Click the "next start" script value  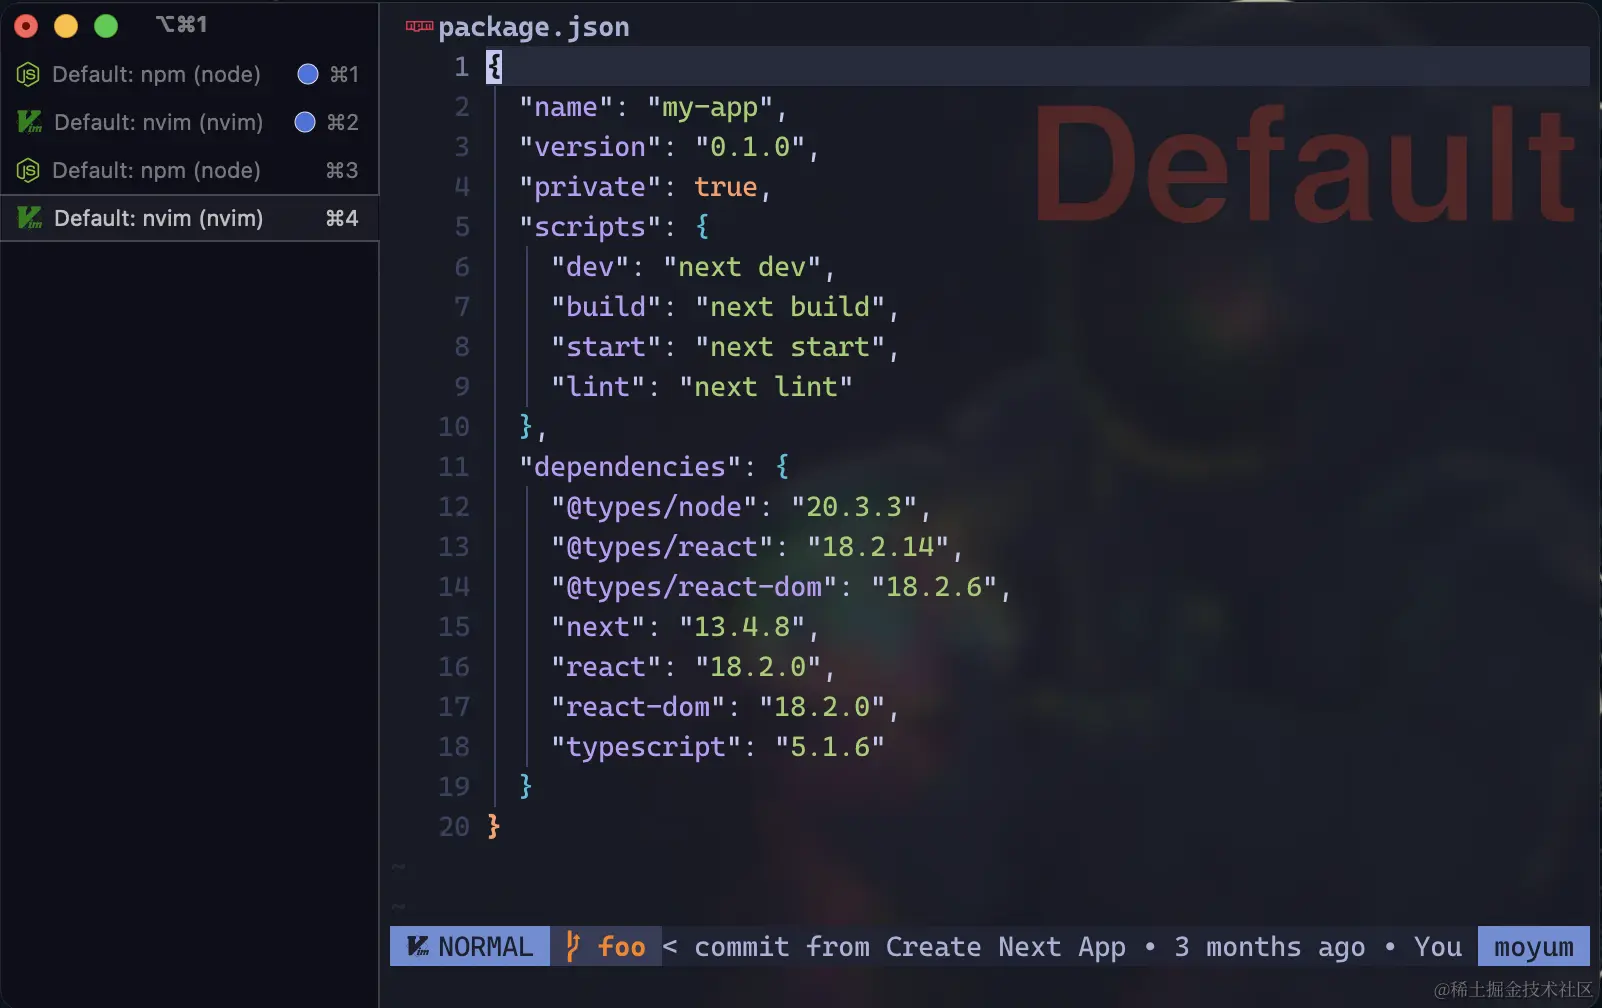pos(790,347)
